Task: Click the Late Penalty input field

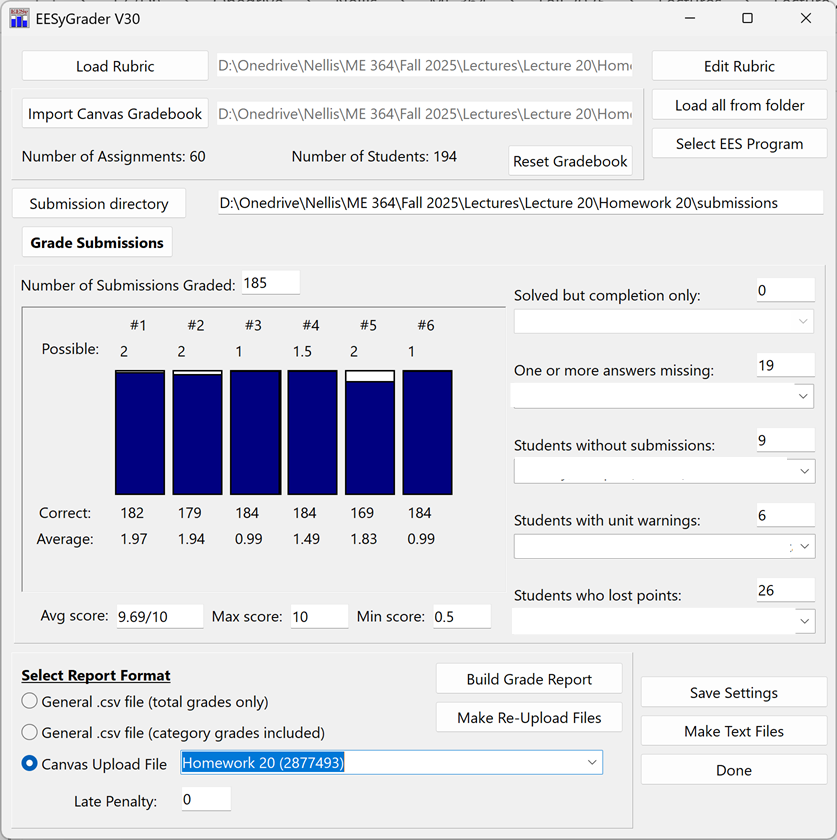Action: [x=206, y=800]
